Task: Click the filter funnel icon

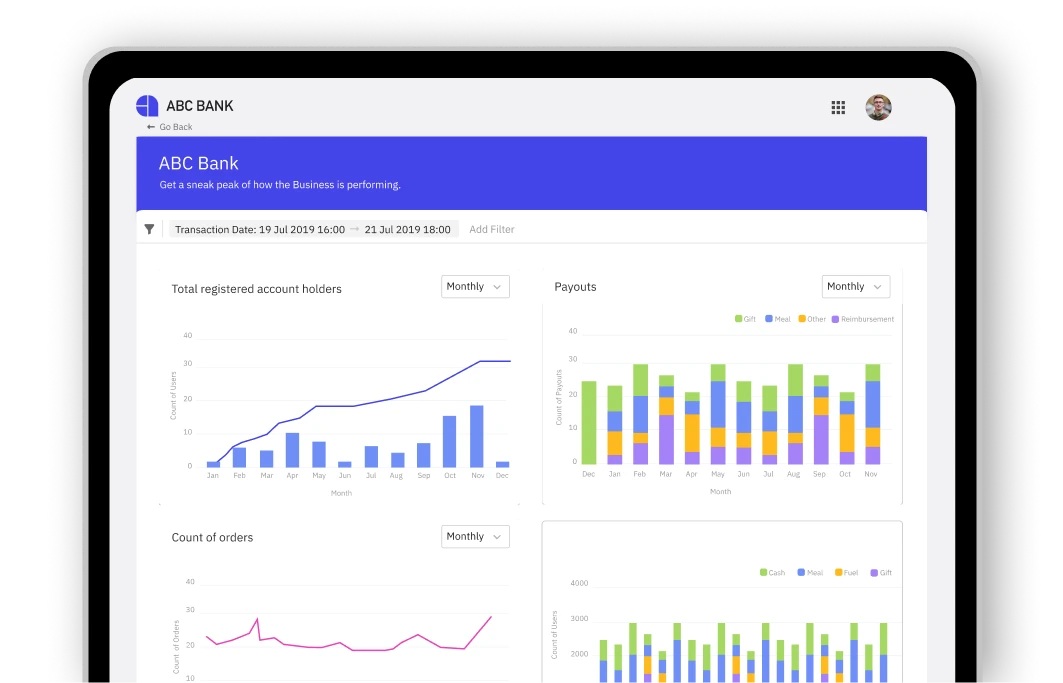Action: point(149,229)
